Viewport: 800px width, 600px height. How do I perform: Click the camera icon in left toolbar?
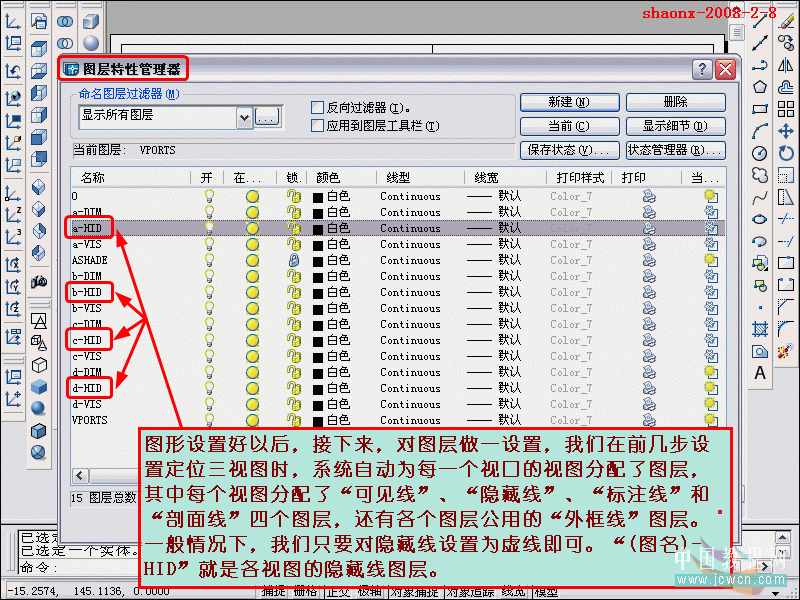coord(39,281)
